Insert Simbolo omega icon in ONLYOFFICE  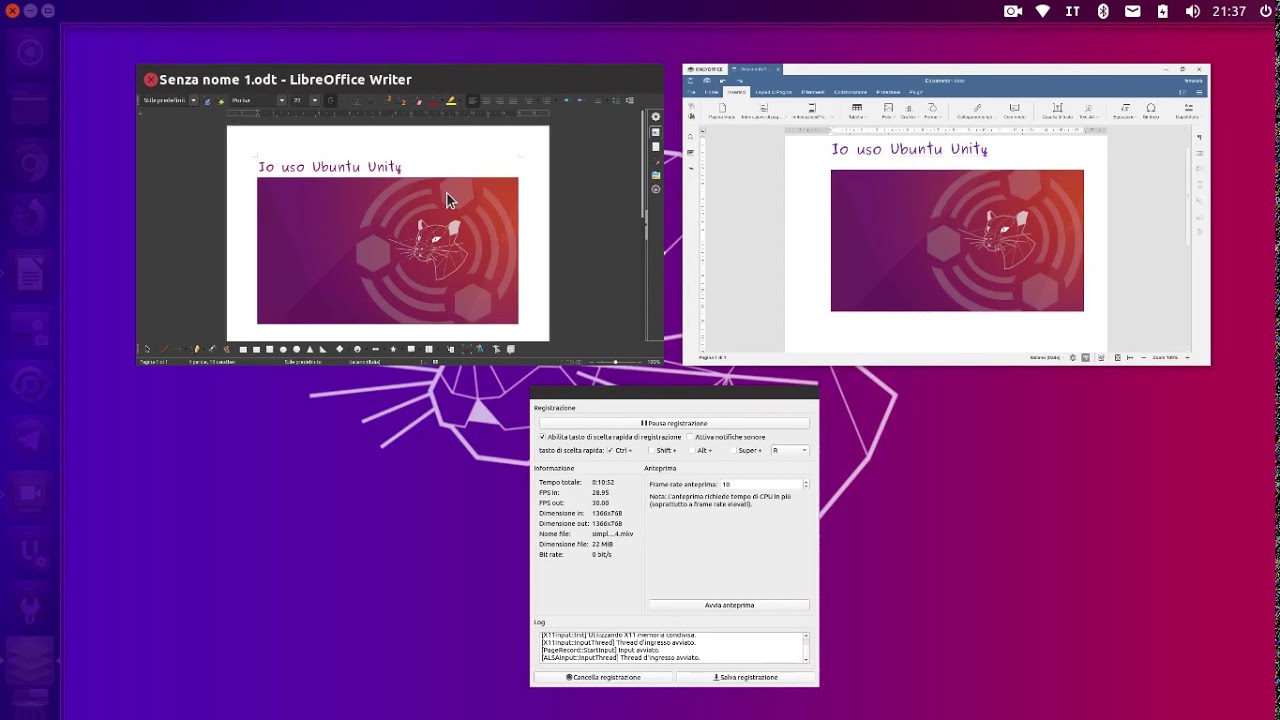[x=1151, y=111]
